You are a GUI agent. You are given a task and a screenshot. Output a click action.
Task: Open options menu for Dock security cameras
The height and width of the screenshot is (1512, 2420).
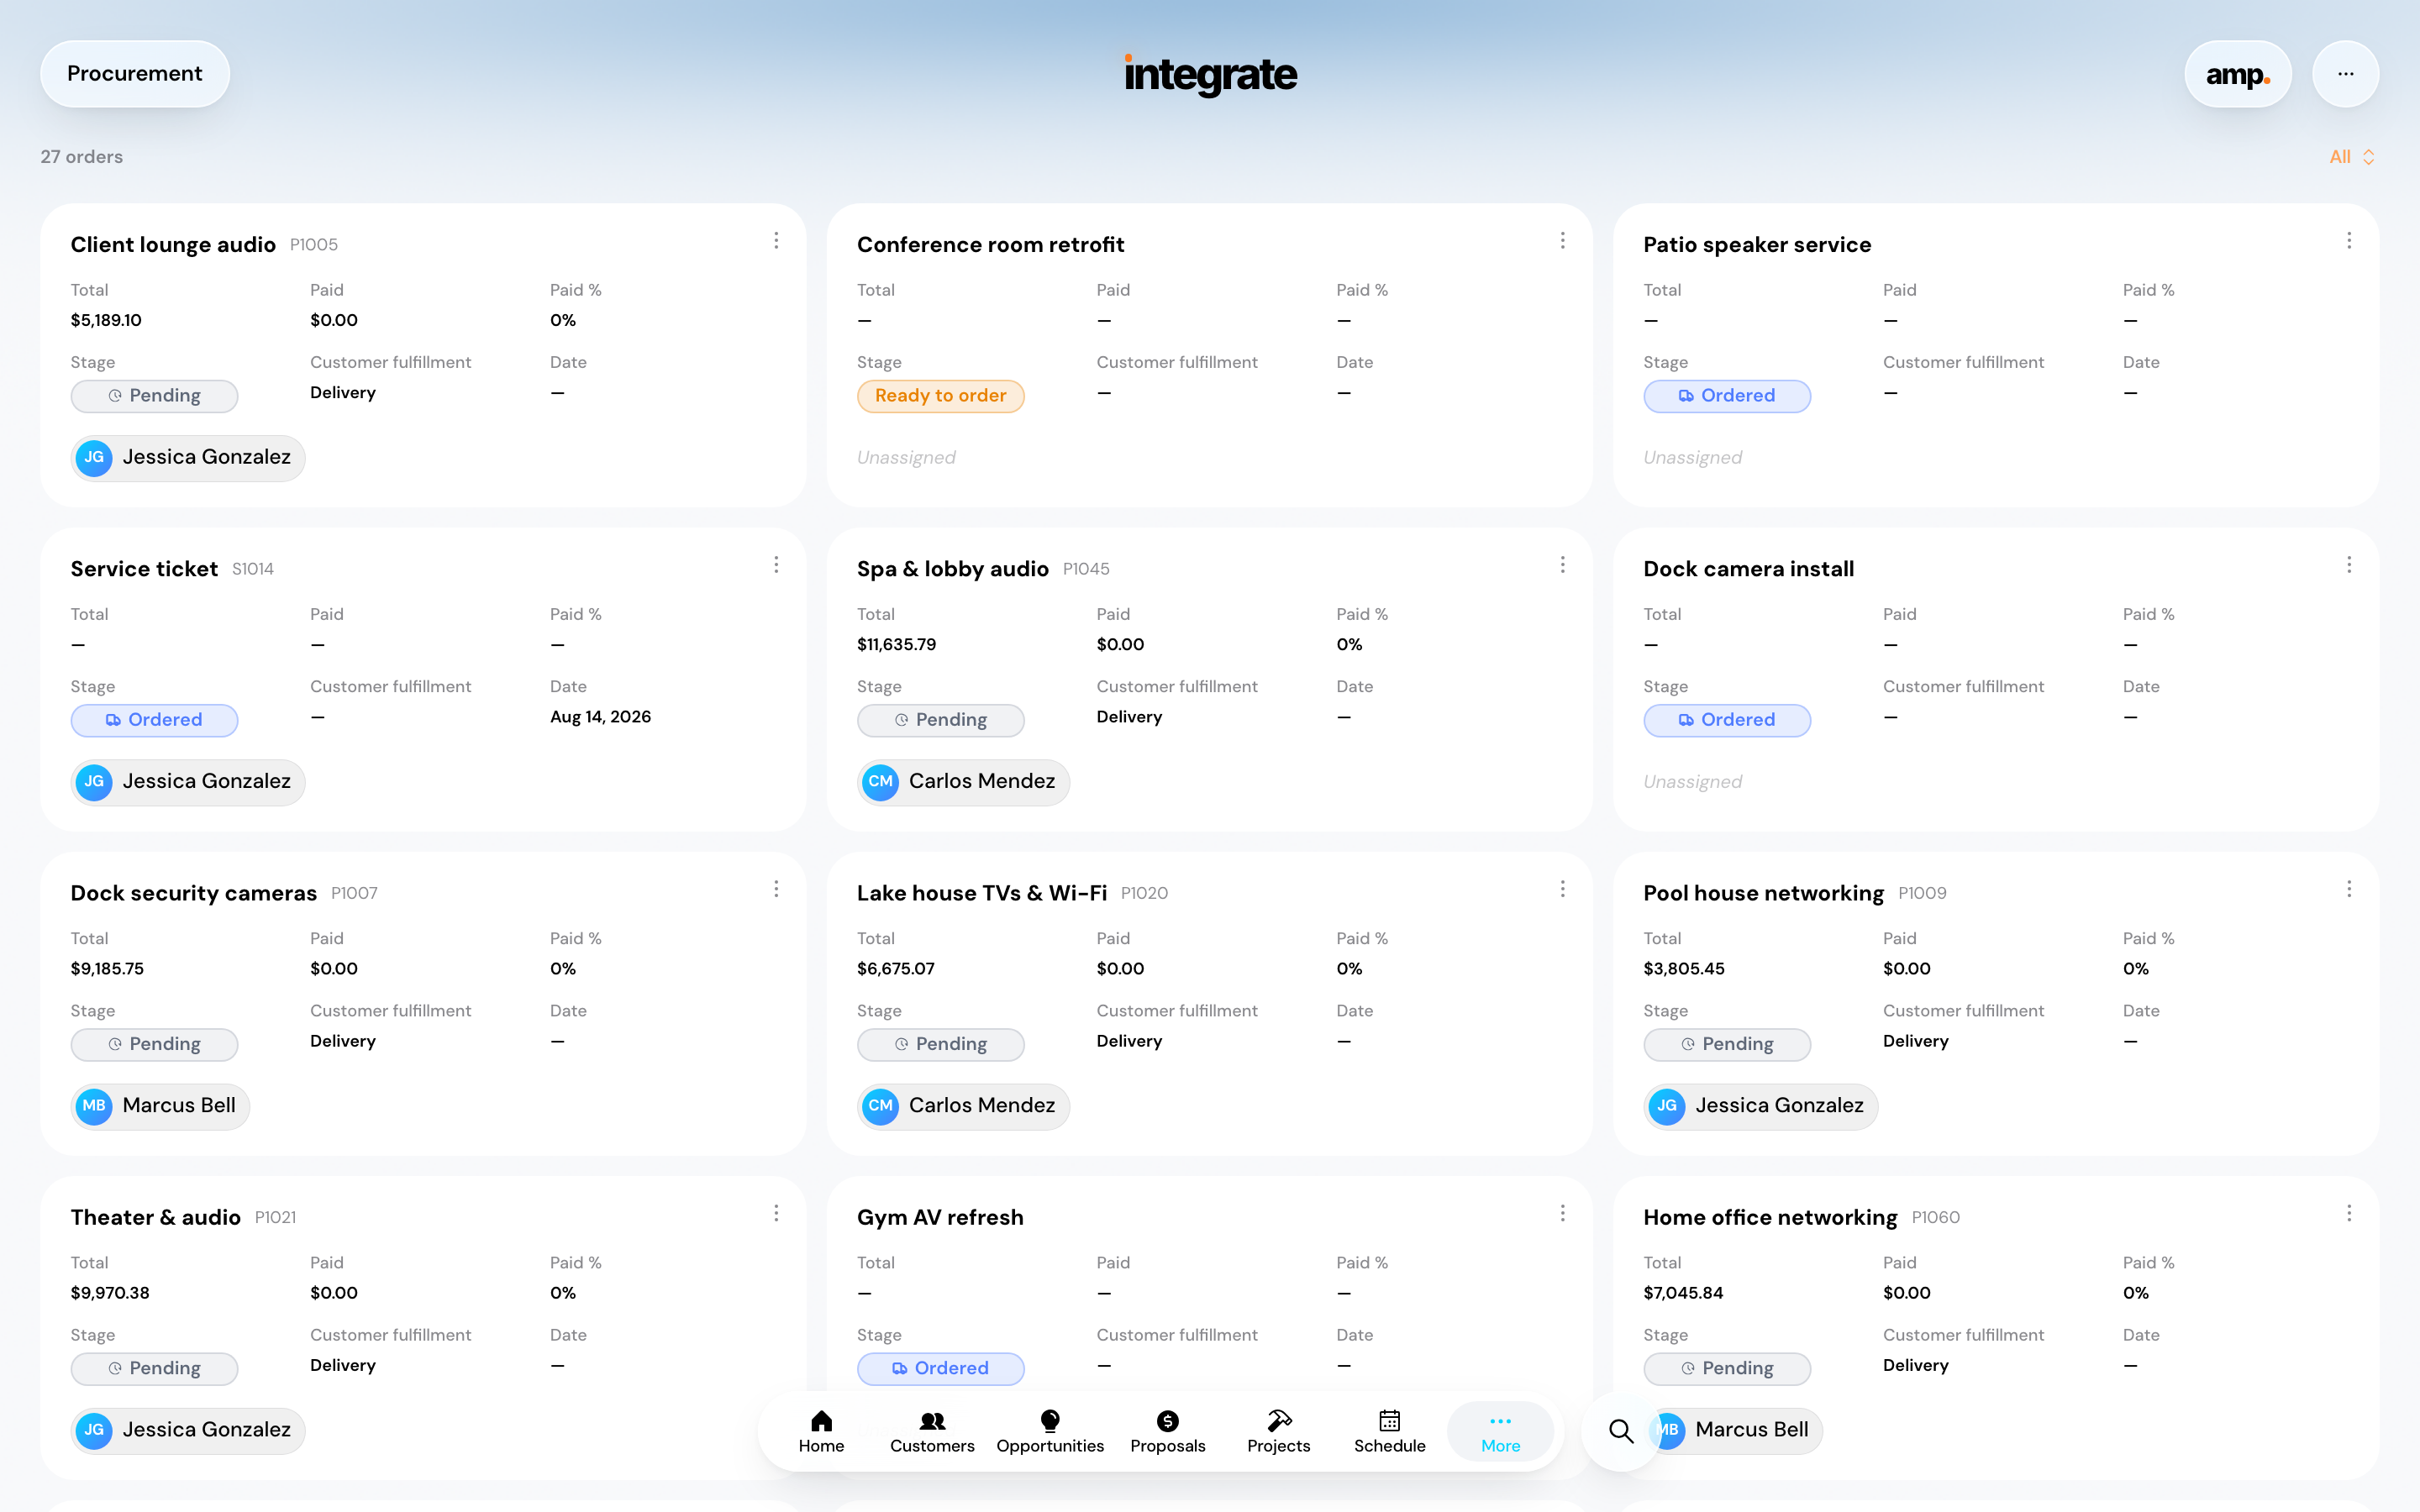(x=776, y=889)
